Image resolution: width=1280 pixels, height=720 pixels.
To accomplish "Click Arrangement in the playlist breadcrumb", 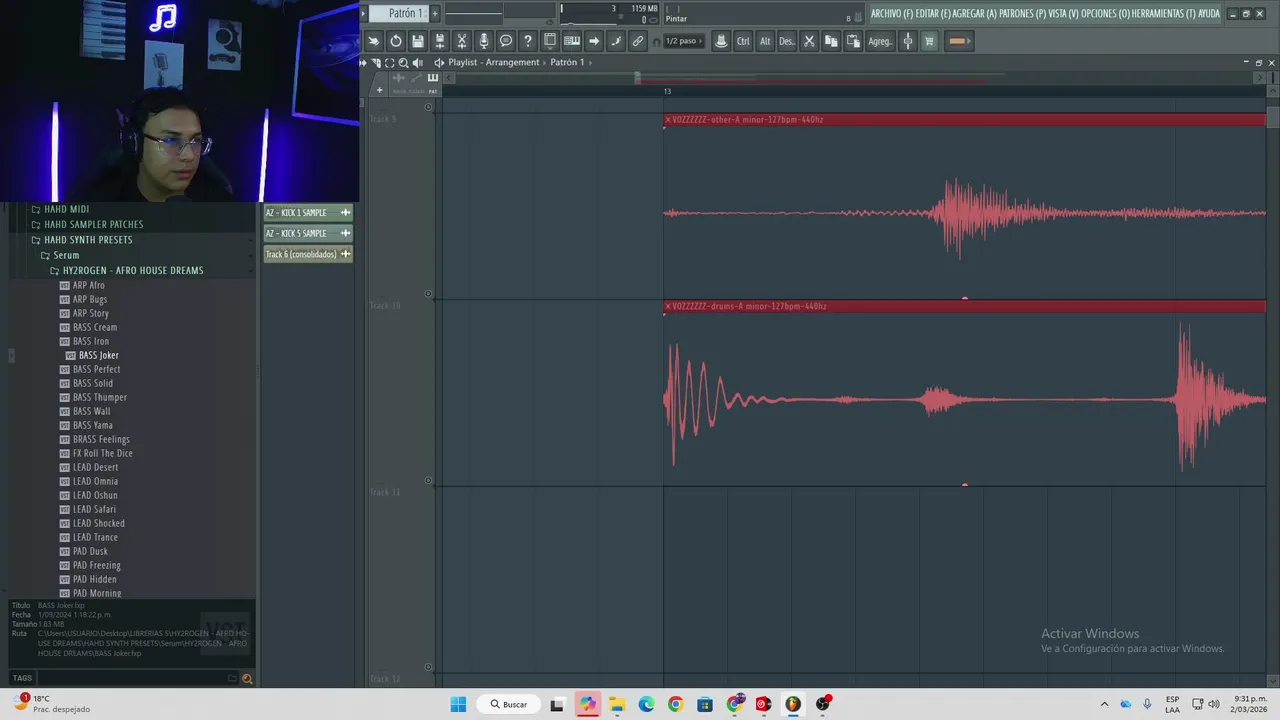I will click(512, 62).
